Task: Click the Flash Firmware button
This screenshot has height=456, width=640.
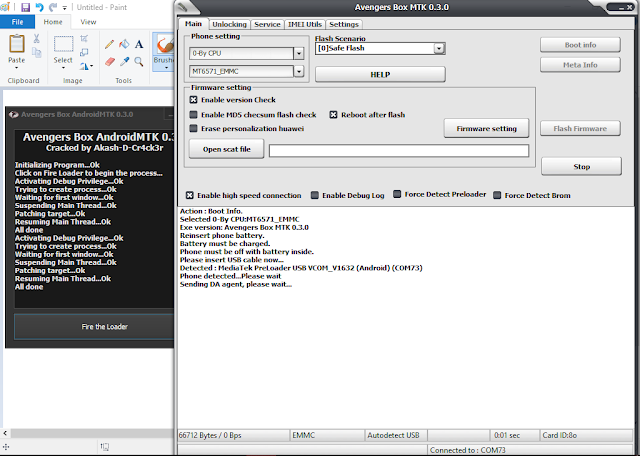Action: tap(580, 129)
